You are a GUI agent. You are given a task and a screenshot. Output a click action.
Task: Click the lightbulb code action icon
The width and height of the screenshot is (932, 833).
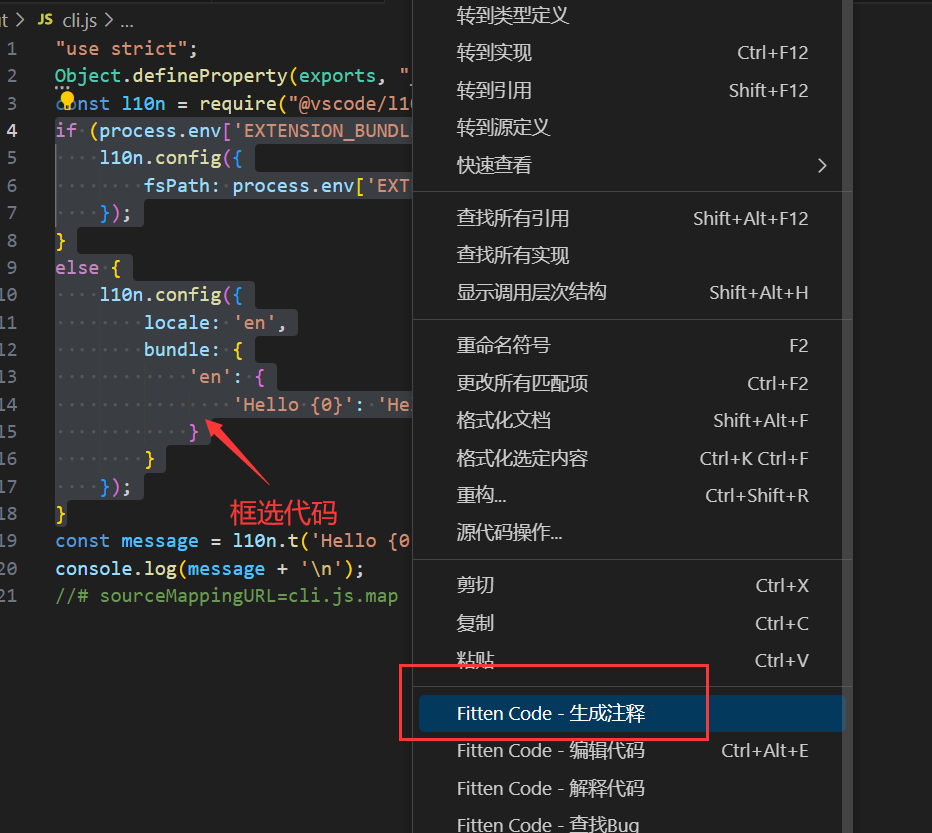[67, 99]
